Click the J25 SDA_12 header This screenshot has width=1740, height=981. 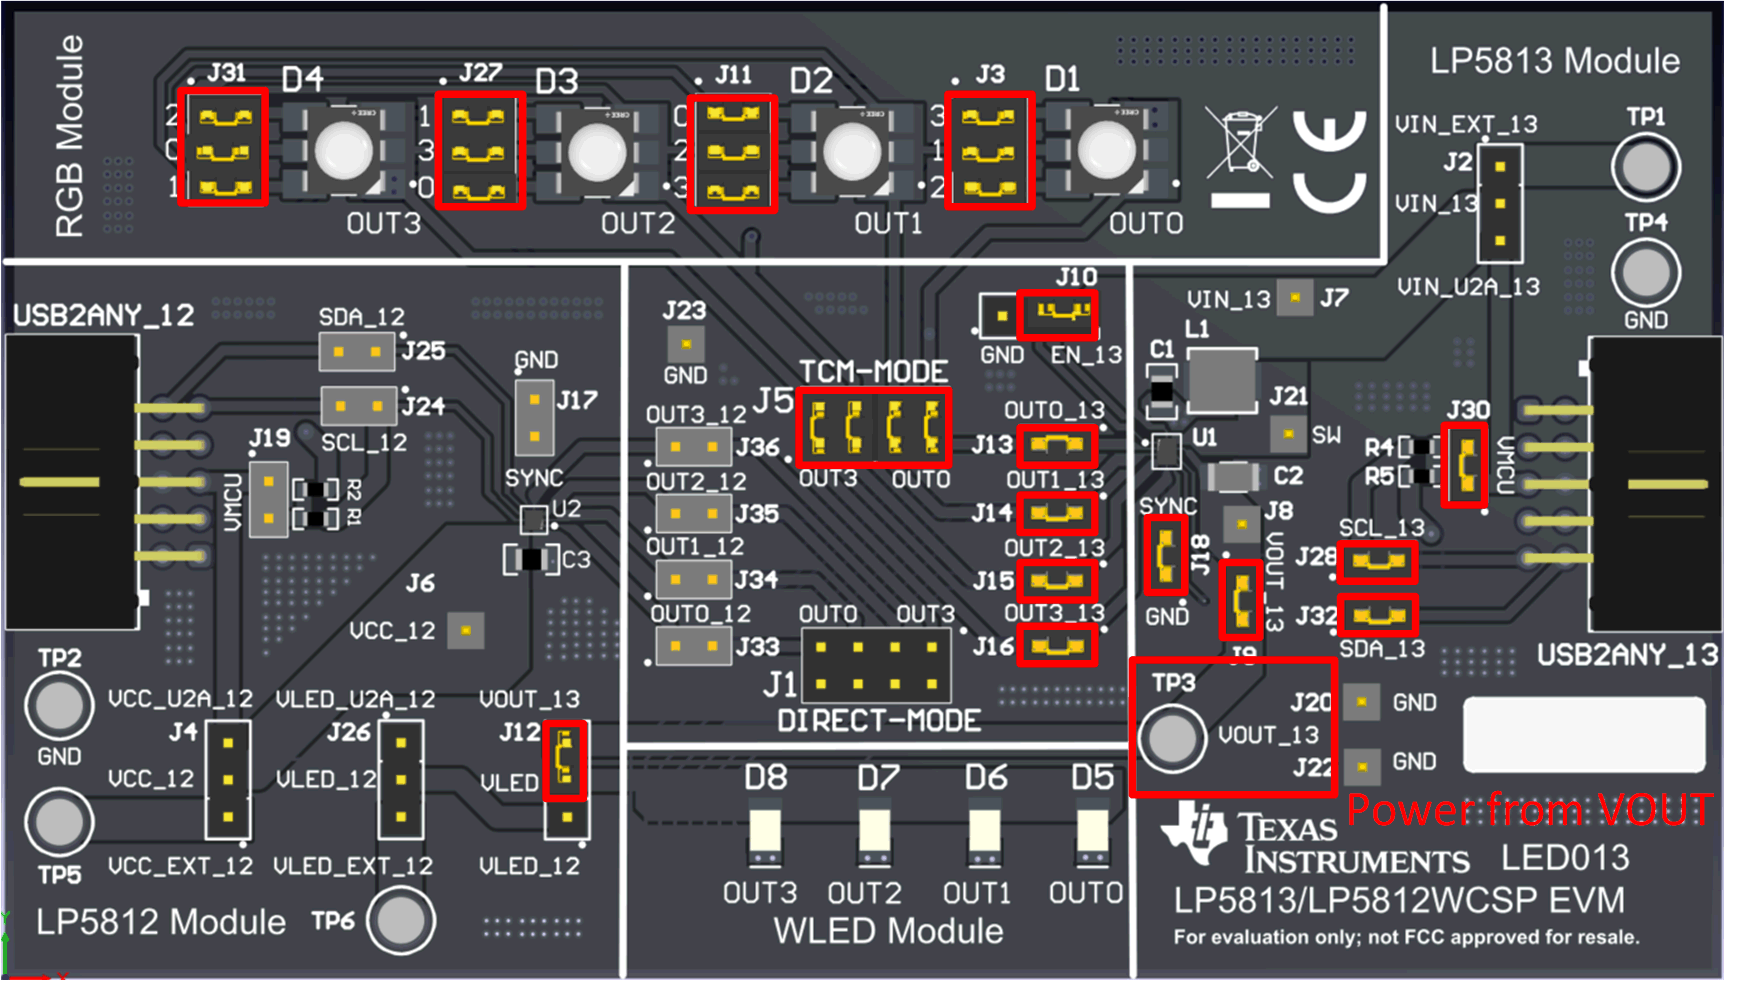tap(357, 352)
